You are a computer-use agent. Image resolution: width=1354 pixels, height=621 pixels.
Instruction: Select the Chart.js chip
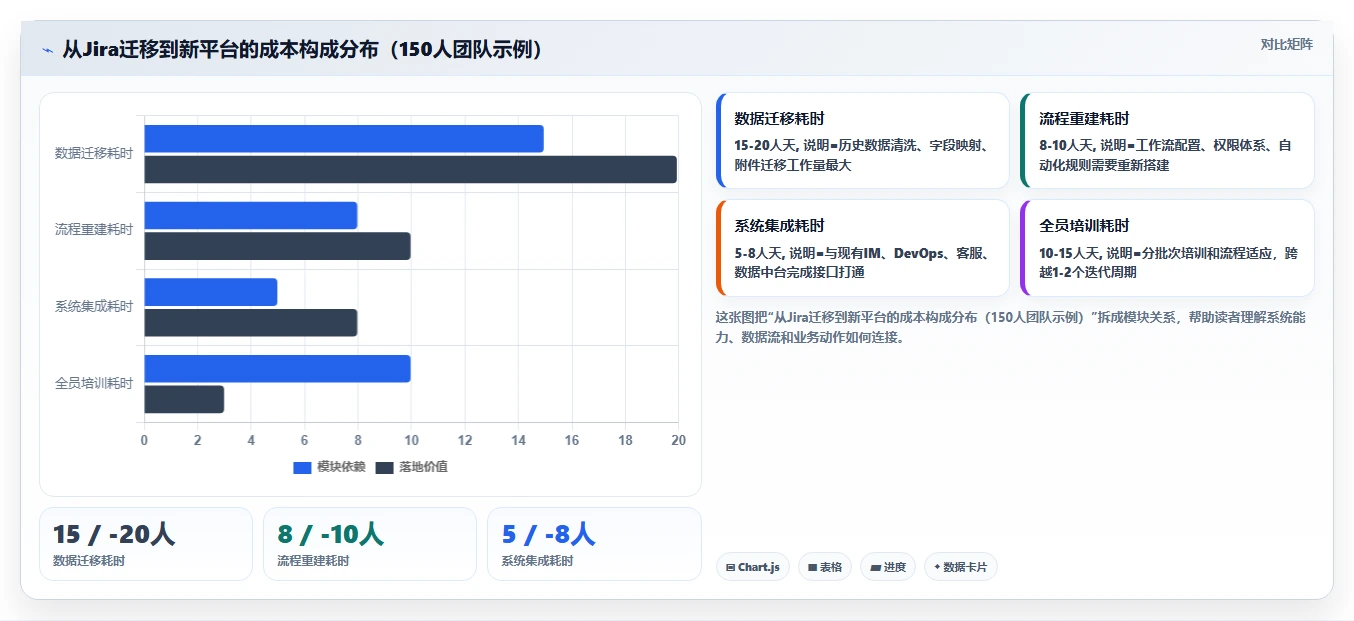(x=752, y=567)
